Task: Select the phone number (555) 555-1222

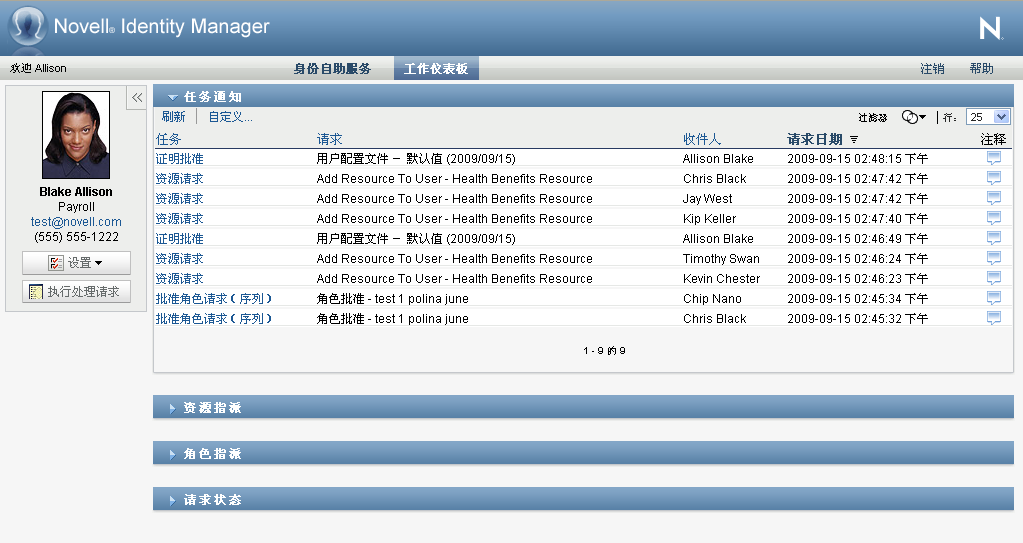Action: [76, 237]
